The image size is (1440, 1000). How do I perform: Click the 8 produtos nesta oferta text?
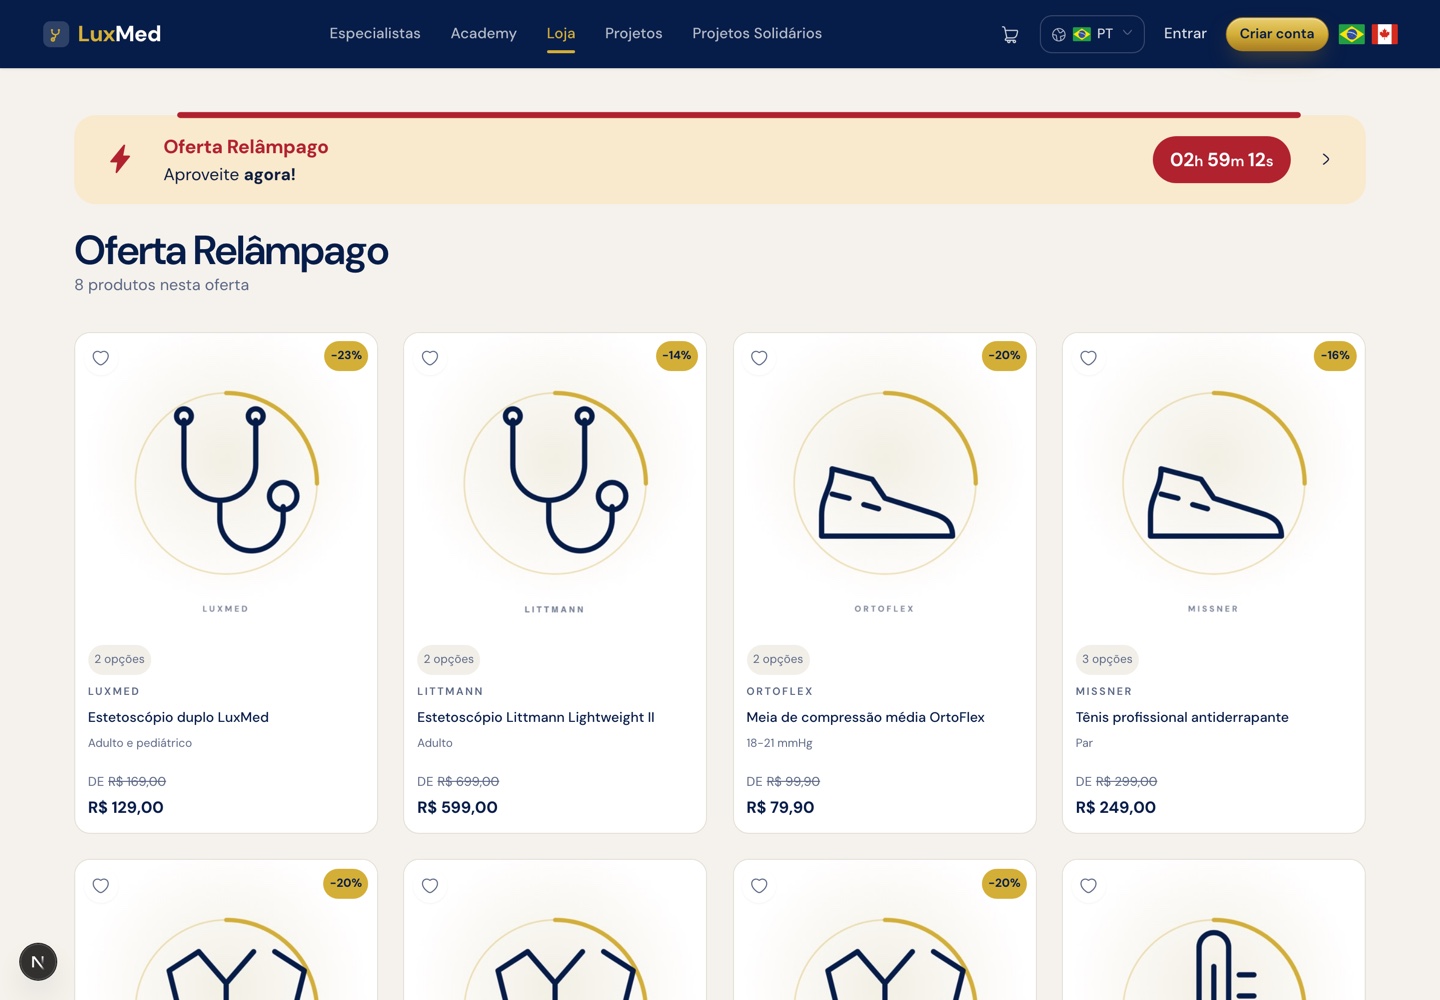click(162, 285)
